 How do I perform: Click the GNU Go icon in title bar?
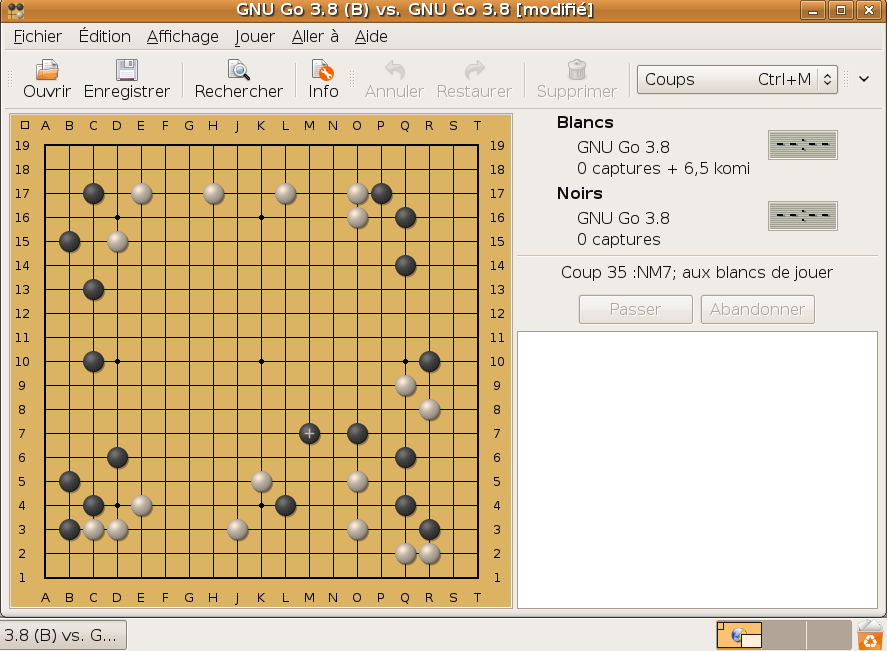coord(15,10)
